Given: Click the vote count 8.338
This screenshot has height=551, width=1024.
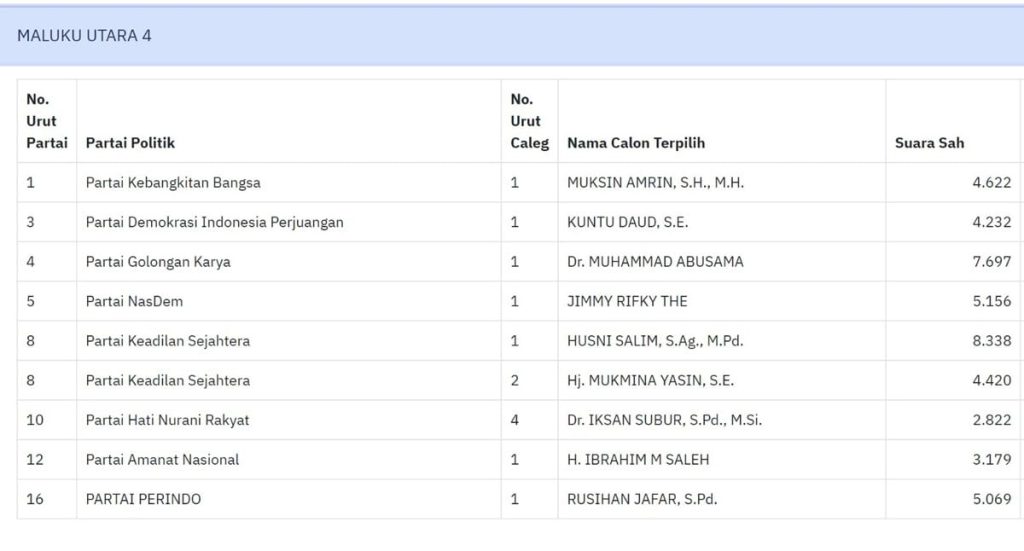Looking at the screenshot, I should 991,341.
